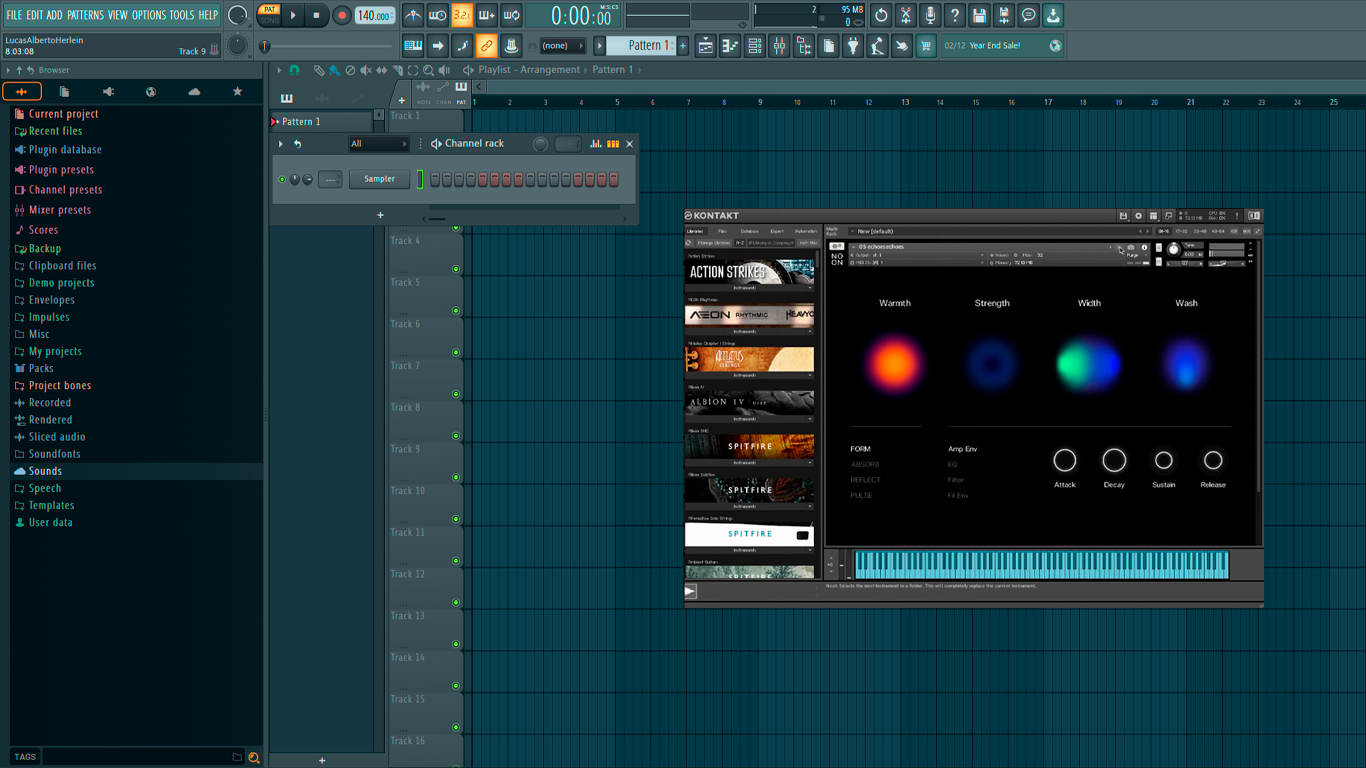1366x768 pixels.
Task: Click the metronome icon in the top toolbar
Action: [413, 15]
